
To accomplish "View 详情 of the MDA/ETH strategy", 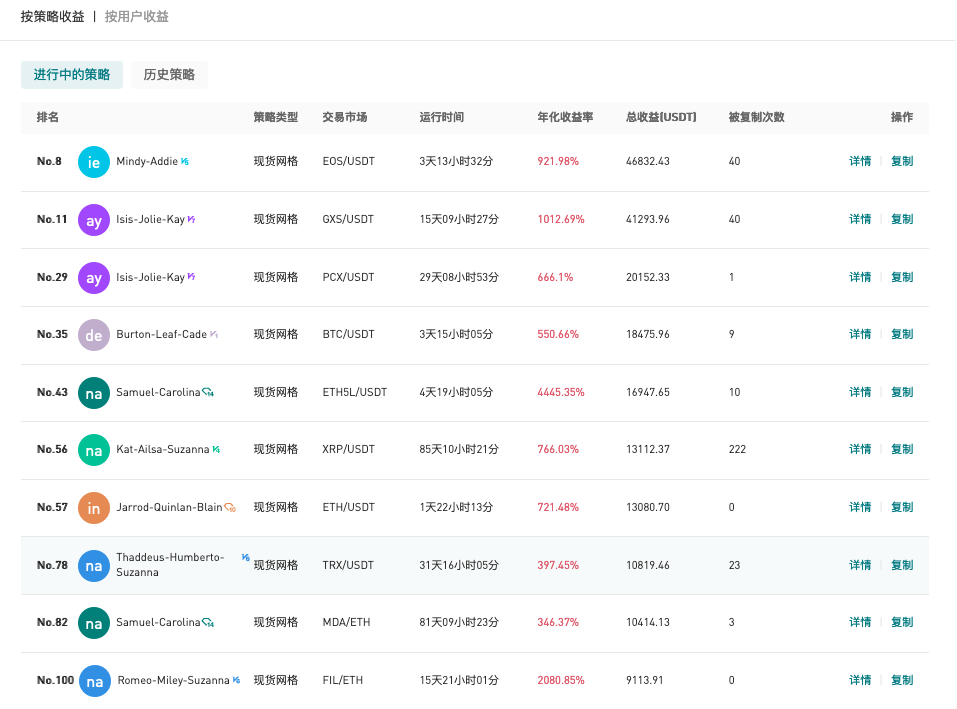I will [x=860, y=622].
